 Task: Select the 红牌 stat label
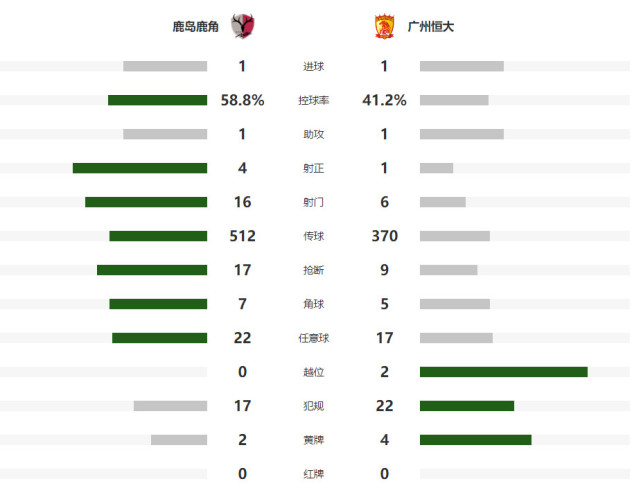point(314,474)
